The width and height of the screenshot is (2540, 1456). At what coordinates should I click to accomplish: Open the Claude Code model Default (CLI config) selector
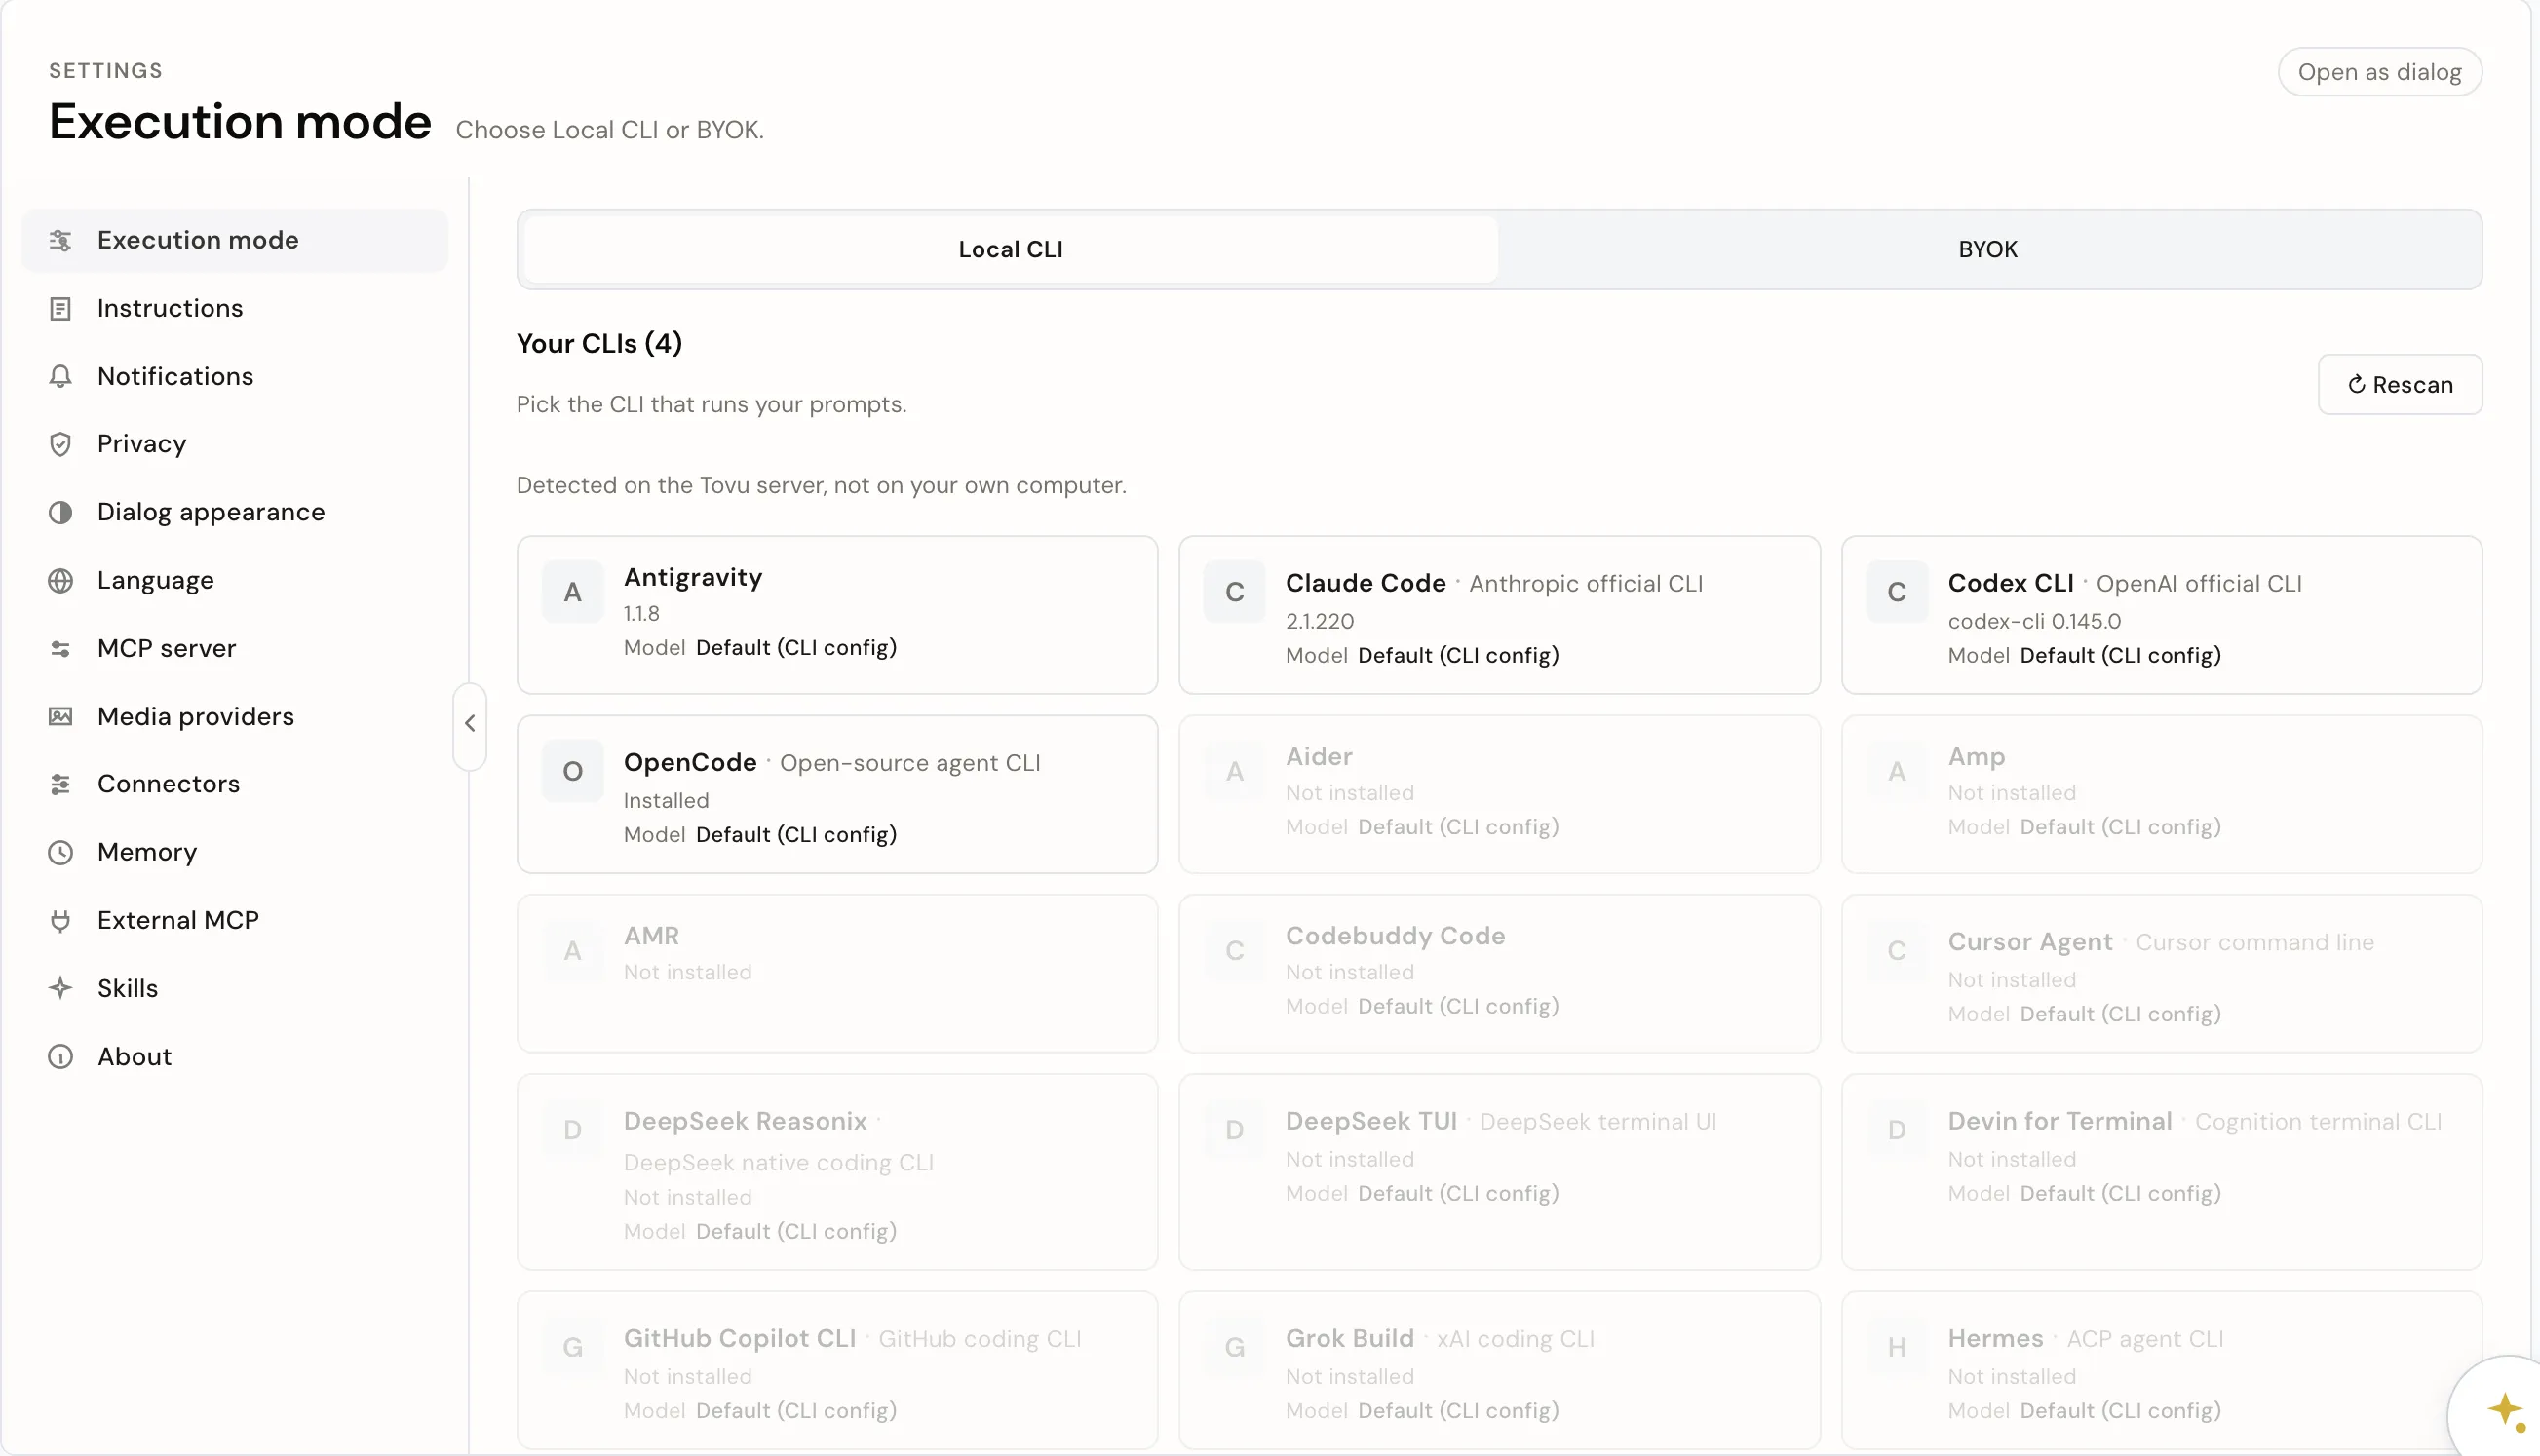[1458, 656]
